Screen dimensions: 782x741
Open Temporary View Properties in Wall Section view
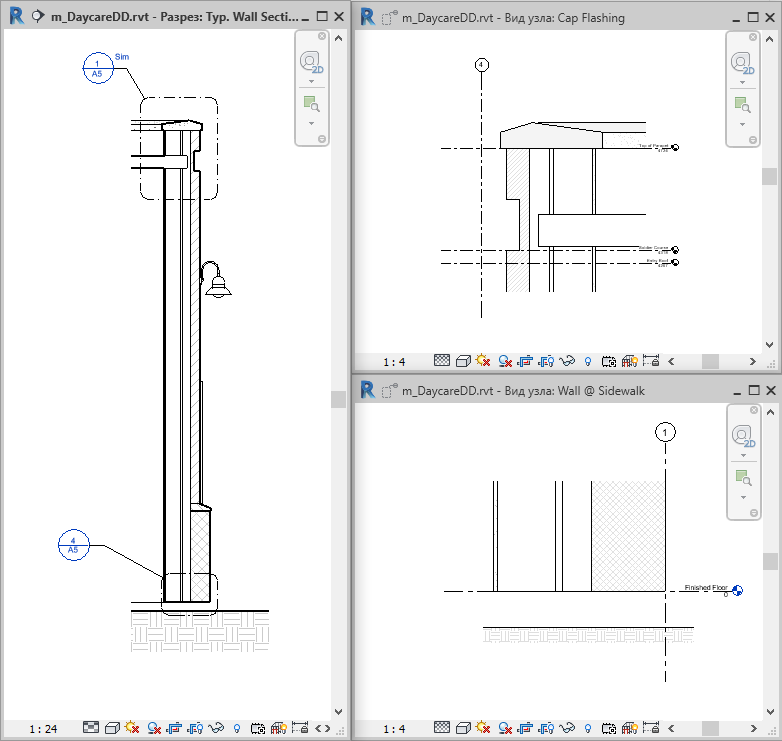coord(258,728)
